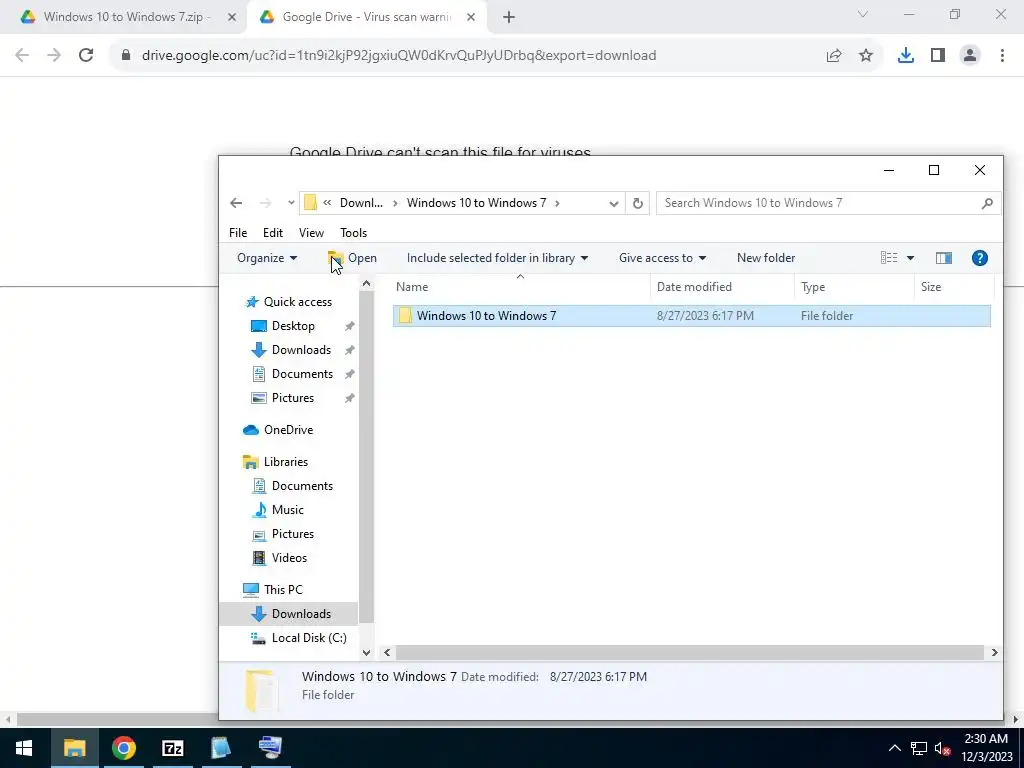Click 7-Zip icon in taskbar
1024x768 pixels.
pyautogui.click(x=172, y=748)
